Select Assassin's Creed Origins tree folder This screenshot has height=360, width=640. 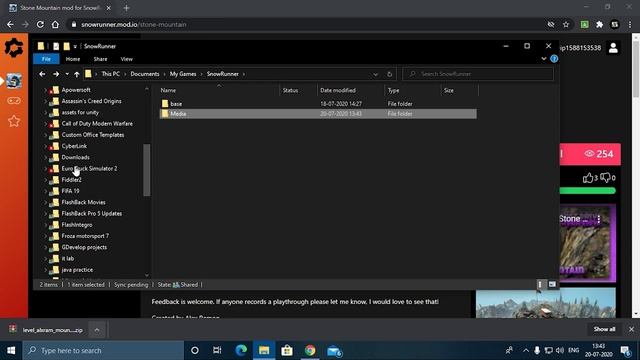point(91,101)
